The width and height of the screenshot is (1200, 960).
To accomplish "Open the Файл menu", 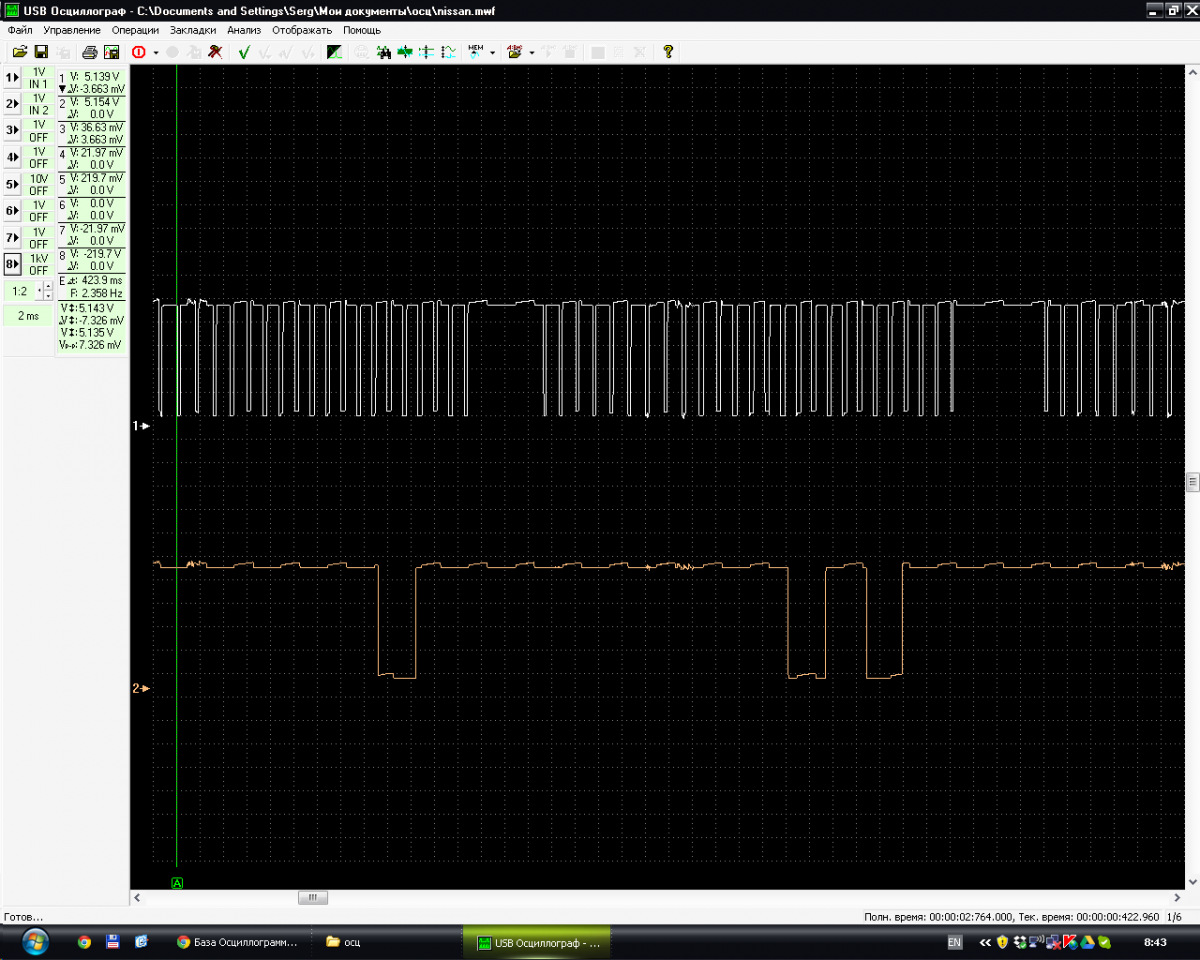I will pos(20,30).
